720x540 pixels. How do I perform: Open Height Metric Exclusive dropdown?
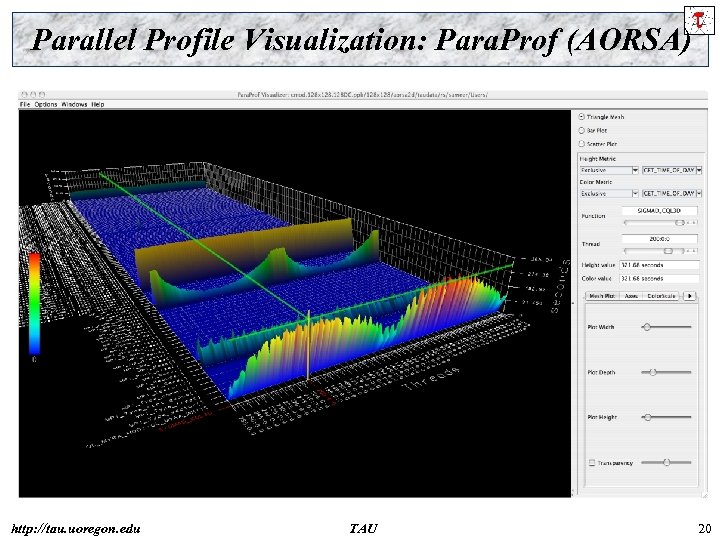click(x=609, y=170)
